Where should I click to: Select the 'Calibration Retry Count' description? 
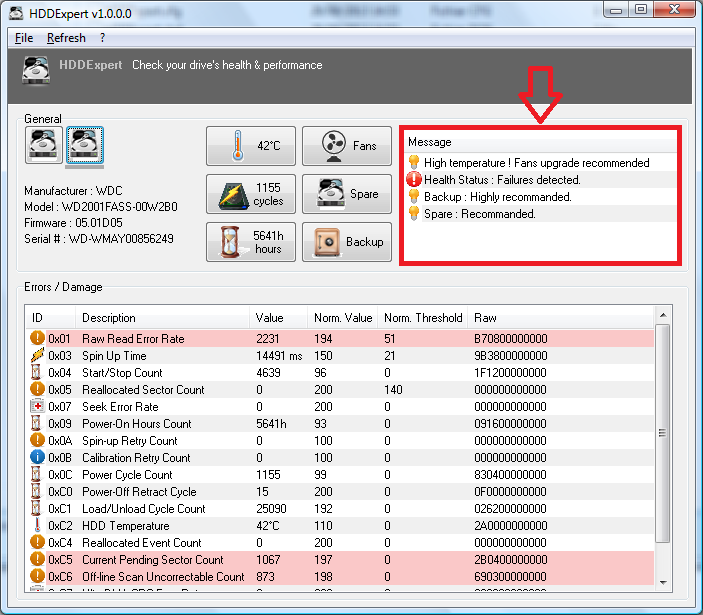point(136,458)
